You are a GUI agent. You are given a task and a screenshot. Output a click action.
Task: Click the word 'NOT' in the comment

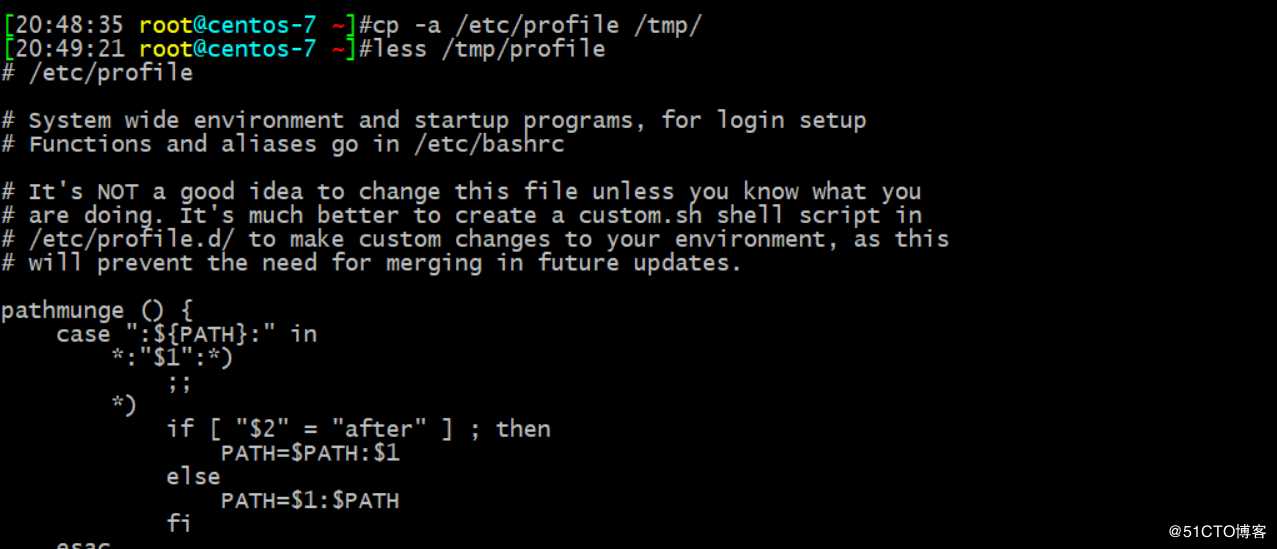coord(117,191)
